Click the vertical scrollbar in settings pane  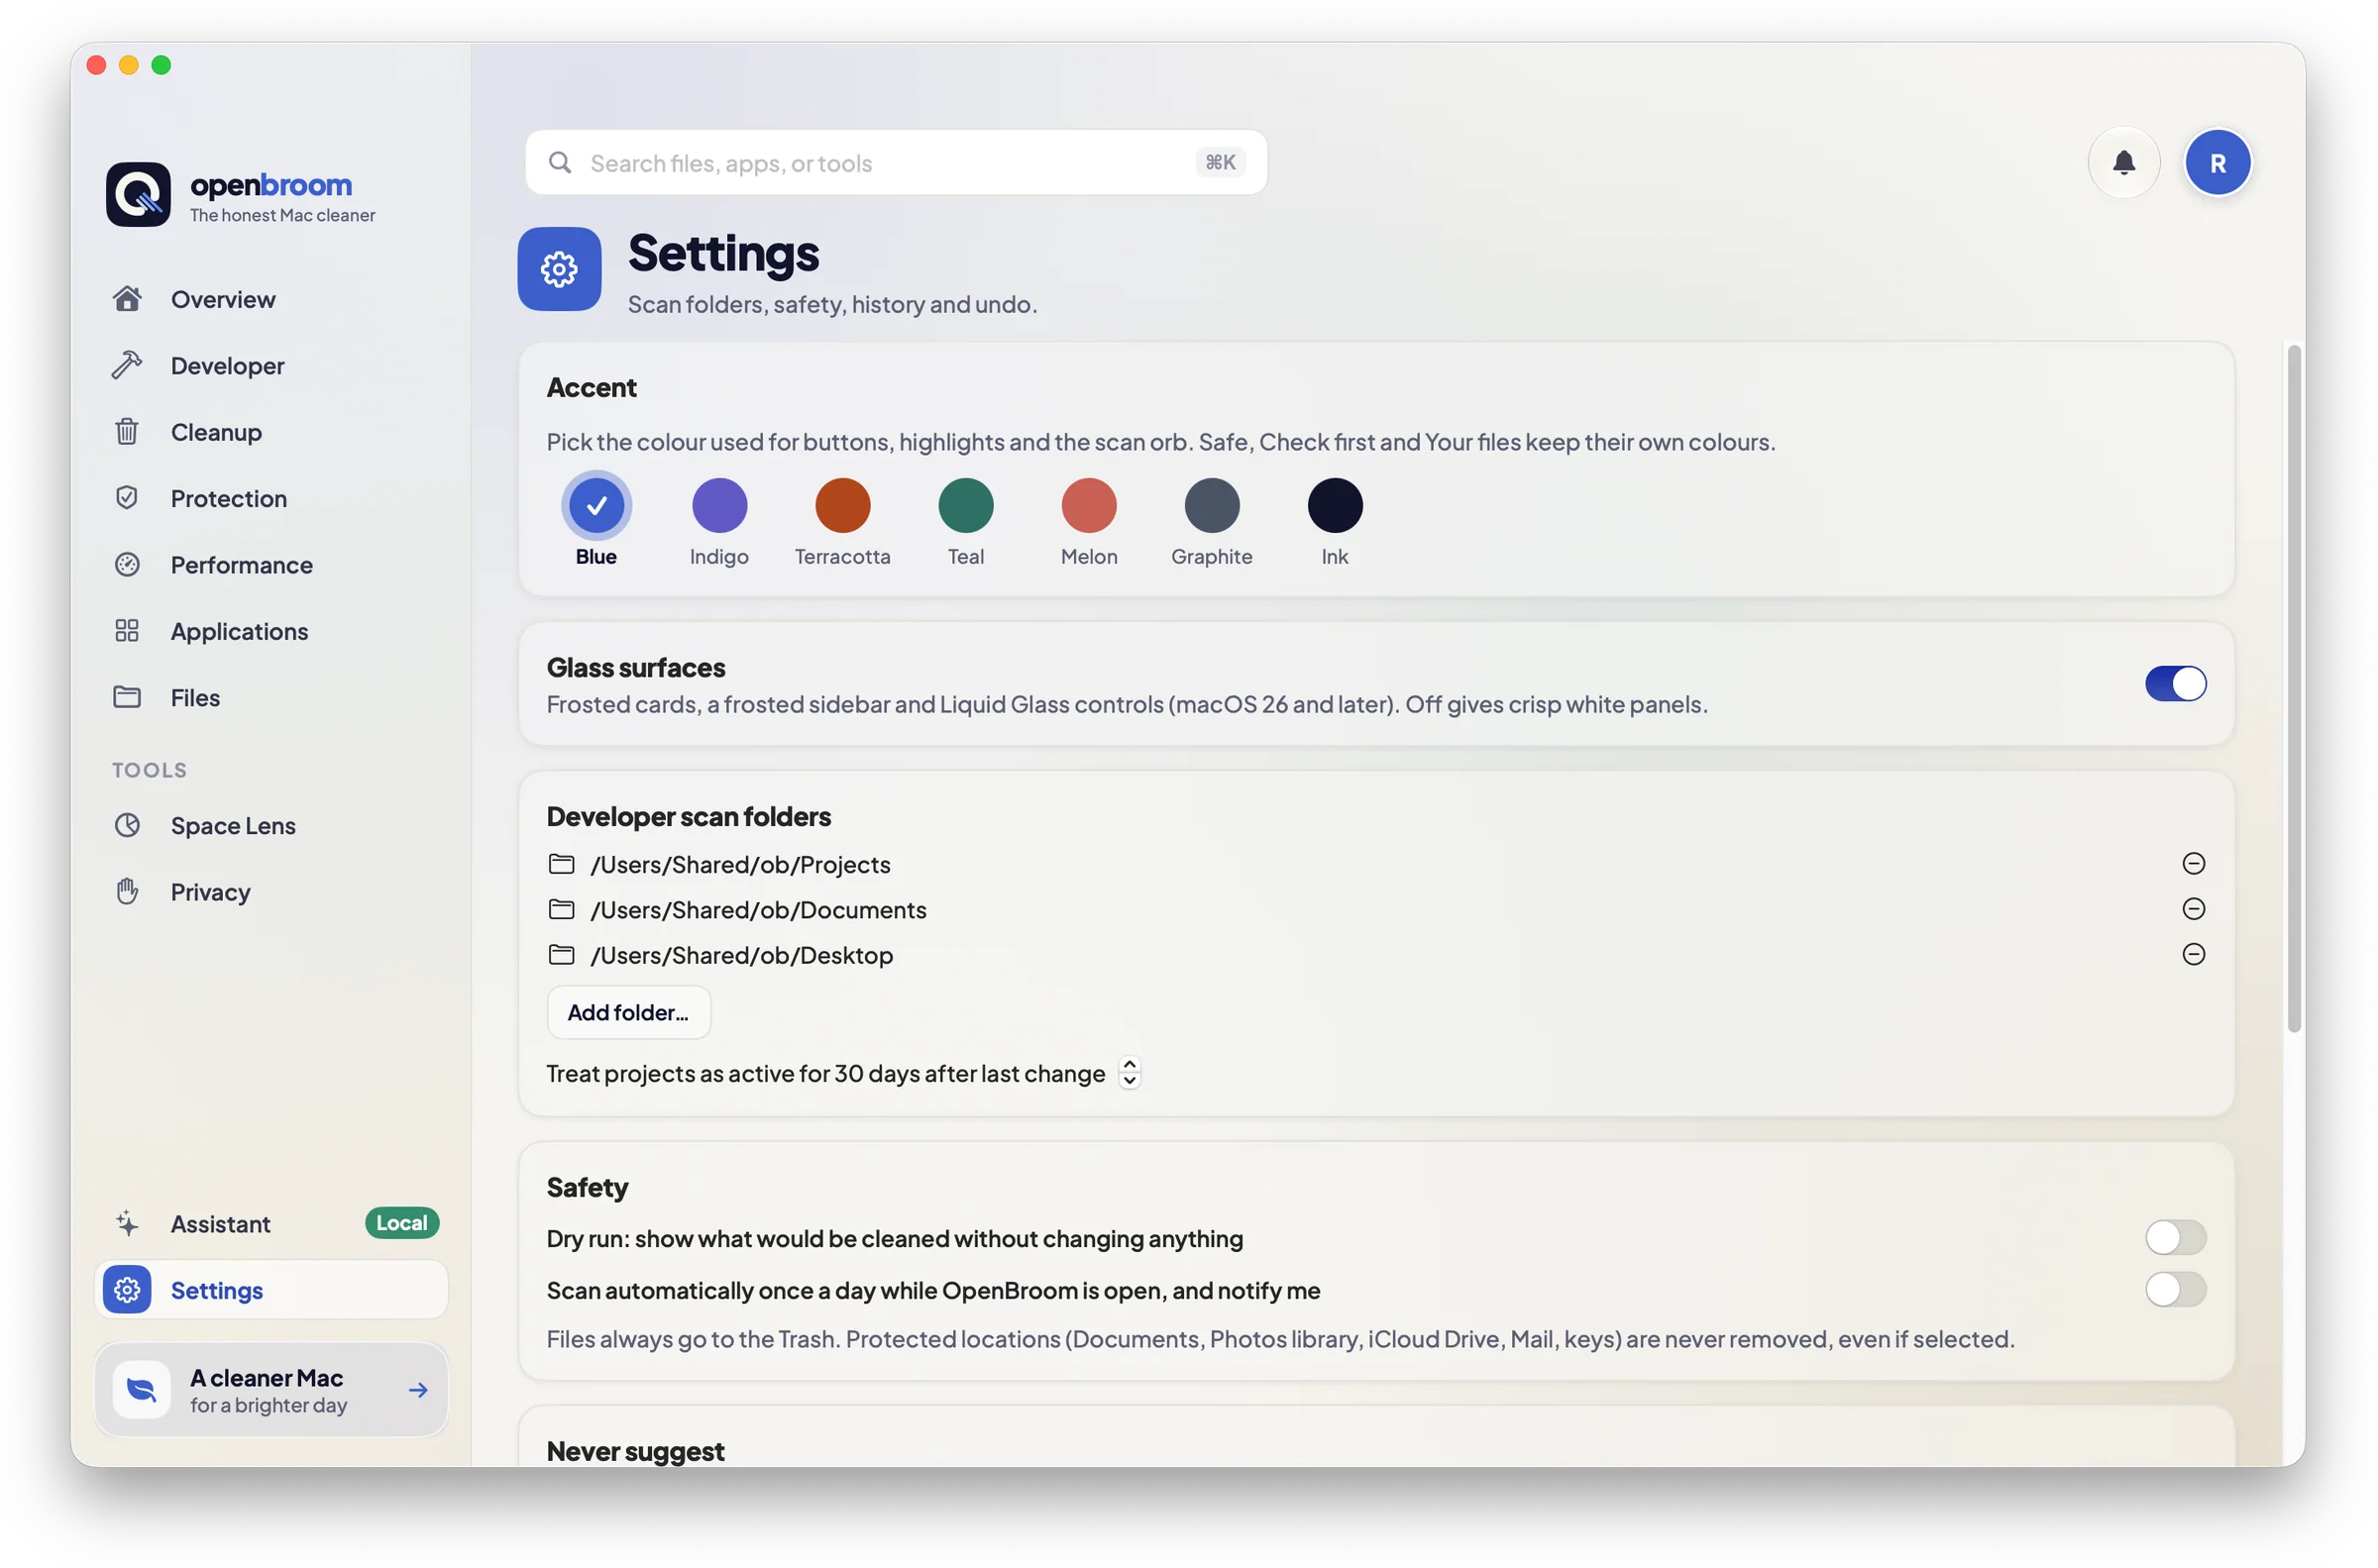(2292, 688)
